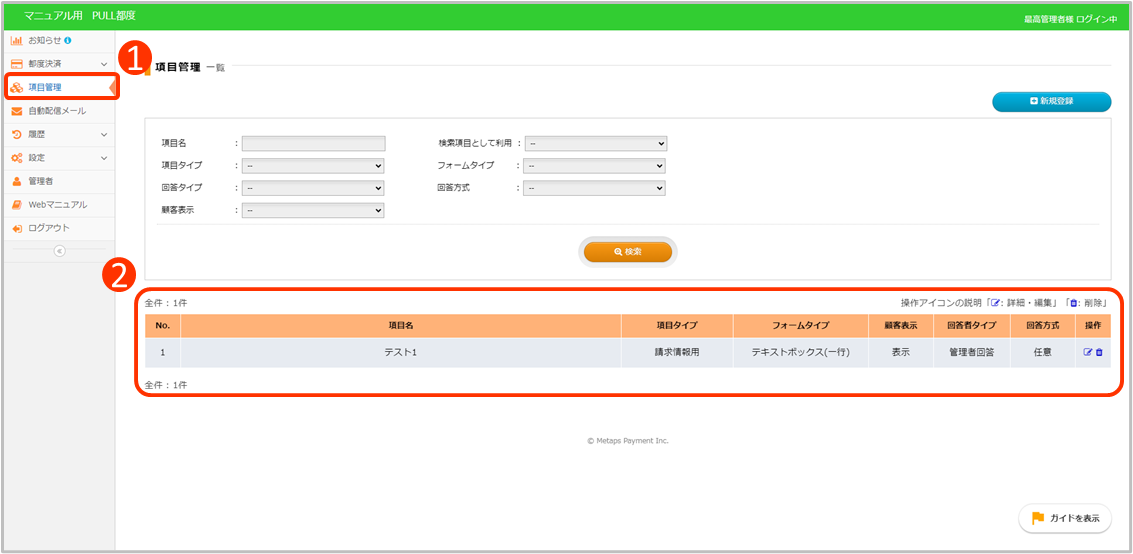Collapse the sidebar with the double-arrow icon
This screenshot has height=554, width=1133.
(59, 251)
